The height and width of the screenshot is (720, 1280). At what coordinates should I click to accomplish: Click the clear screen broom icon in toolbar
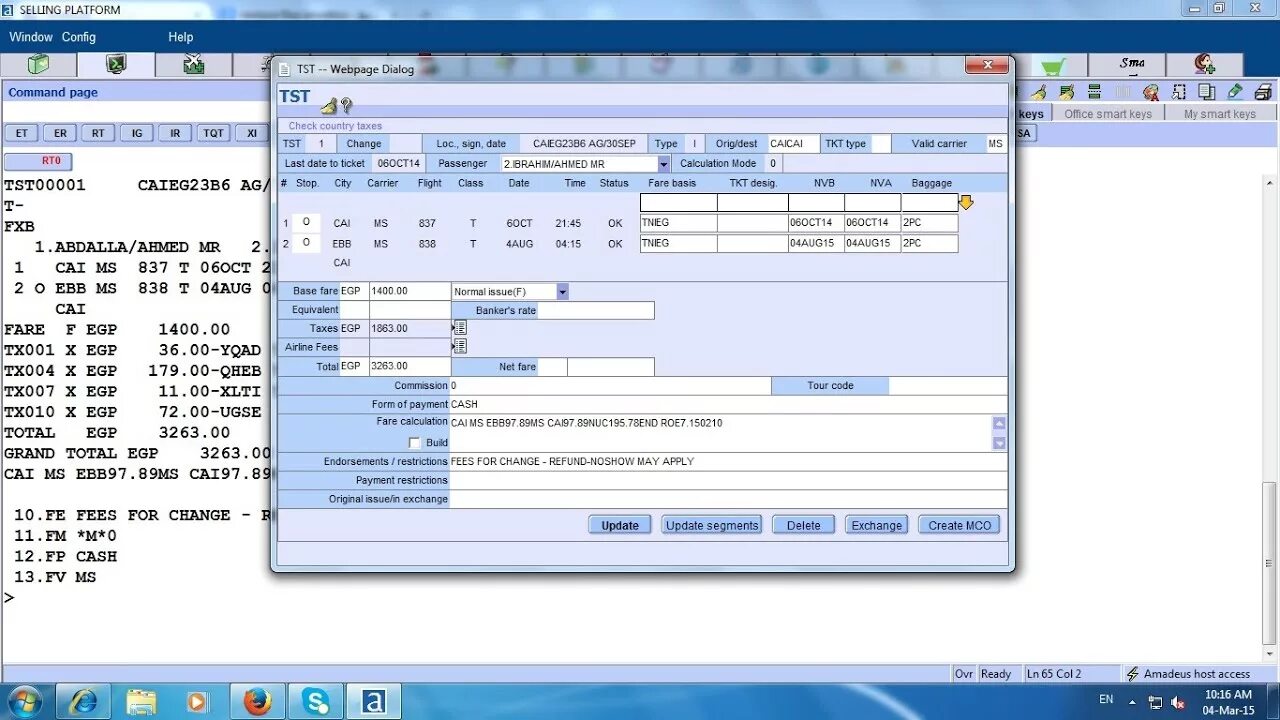click(1040, 92)
